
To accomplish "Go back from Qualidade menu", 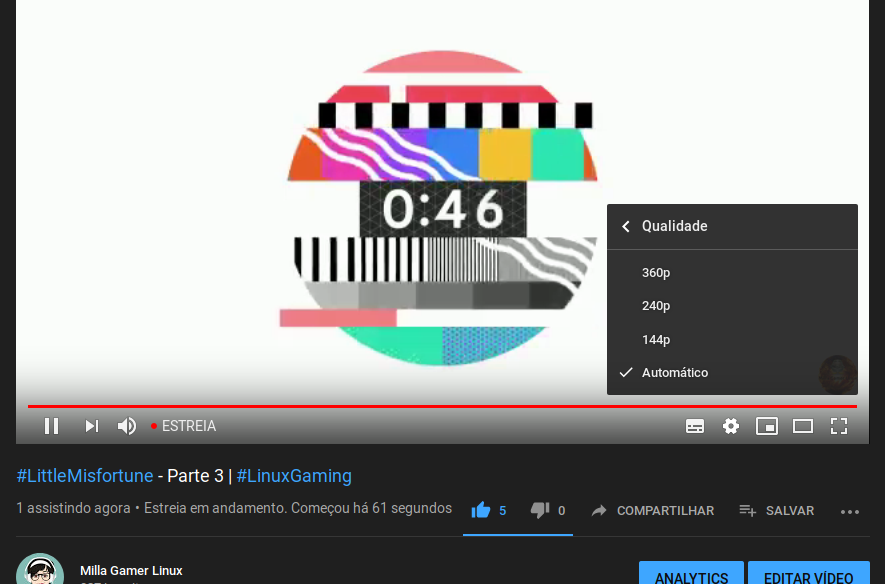I will [625, 226].
